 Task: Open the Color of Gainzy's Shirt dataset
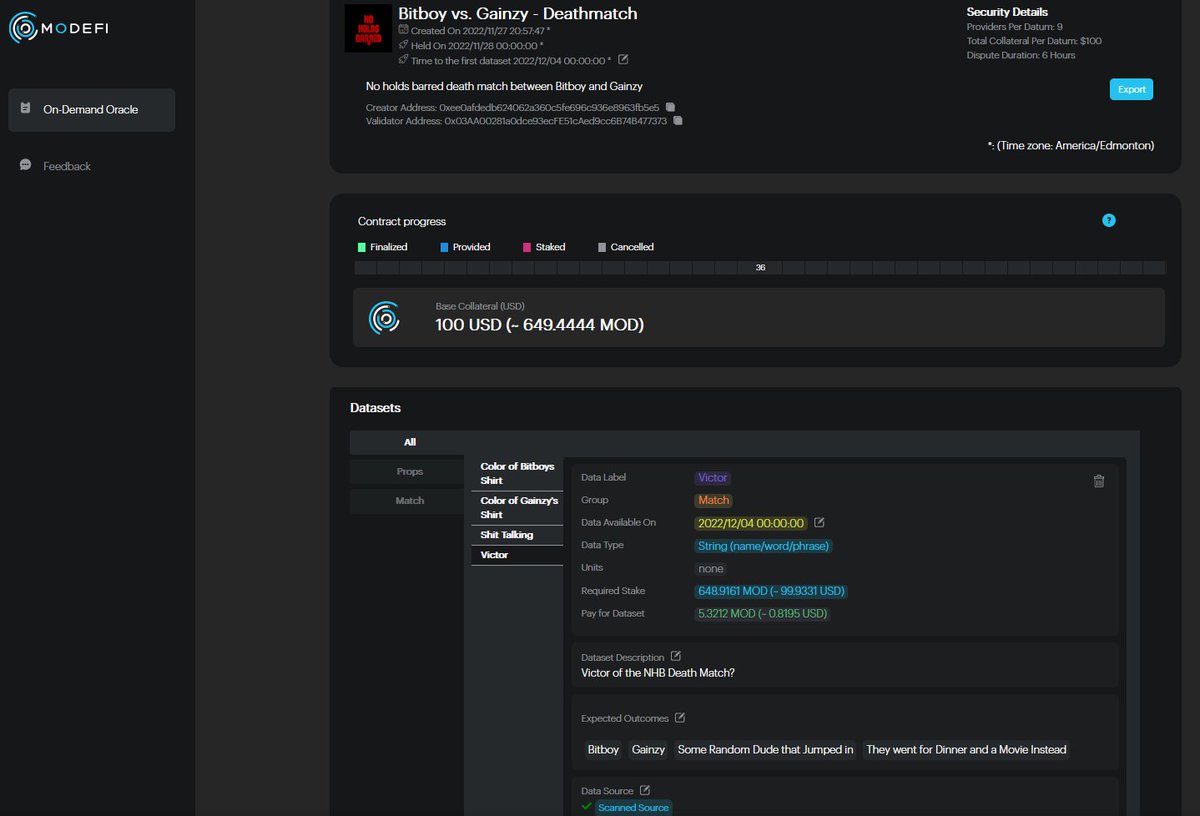(x=517, y=507)
